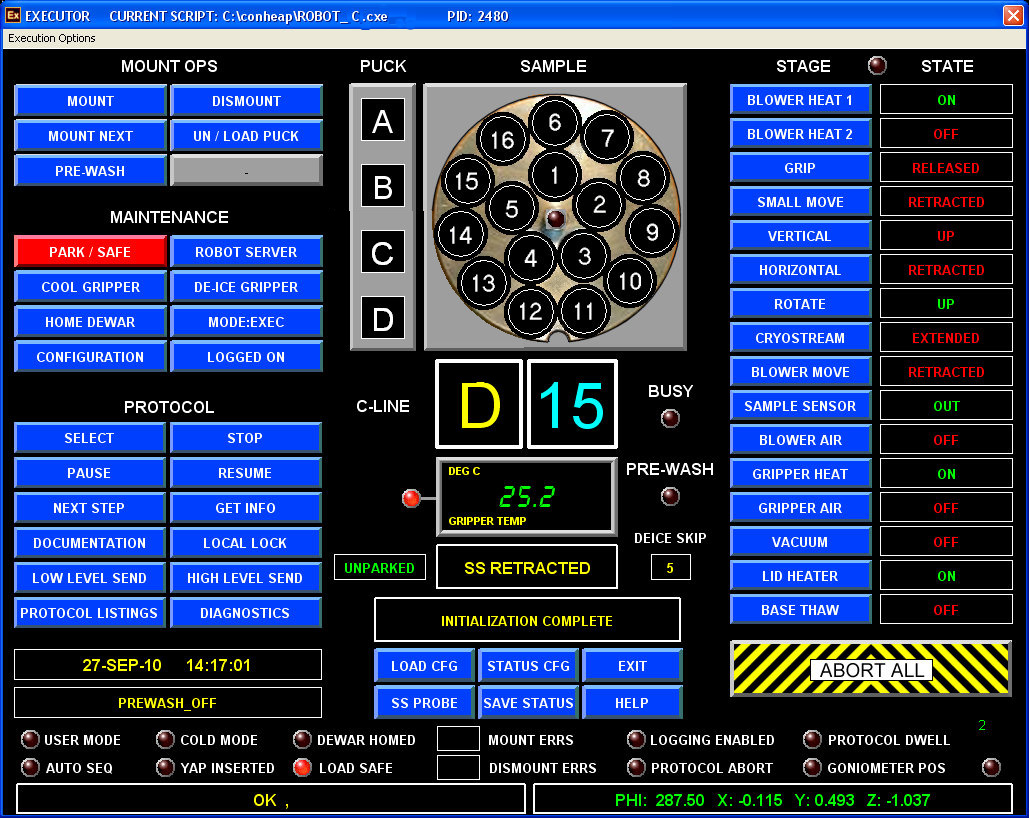Screen dimensions: 1029x818
Task: Select sample position 15 on the puck
Action: coord(466,182)
